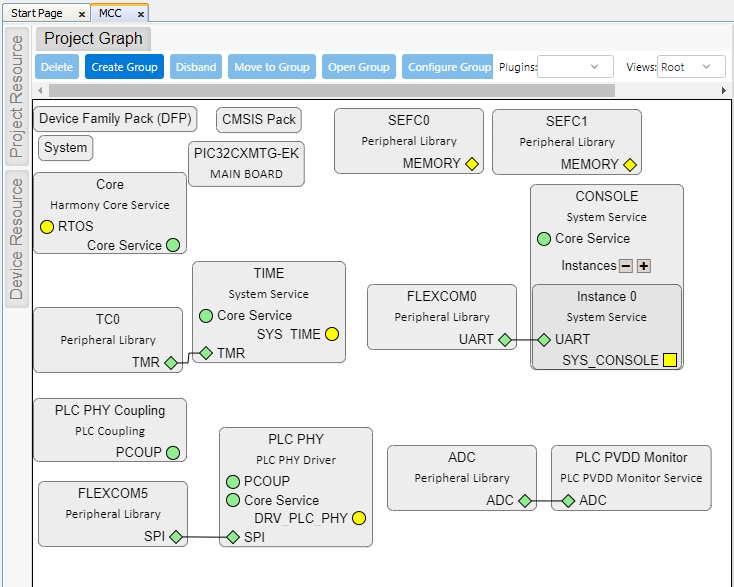Click the DRV_PLC_PHY yellow circle
Screen dimensions: 734x587
[x=359, y=518]
